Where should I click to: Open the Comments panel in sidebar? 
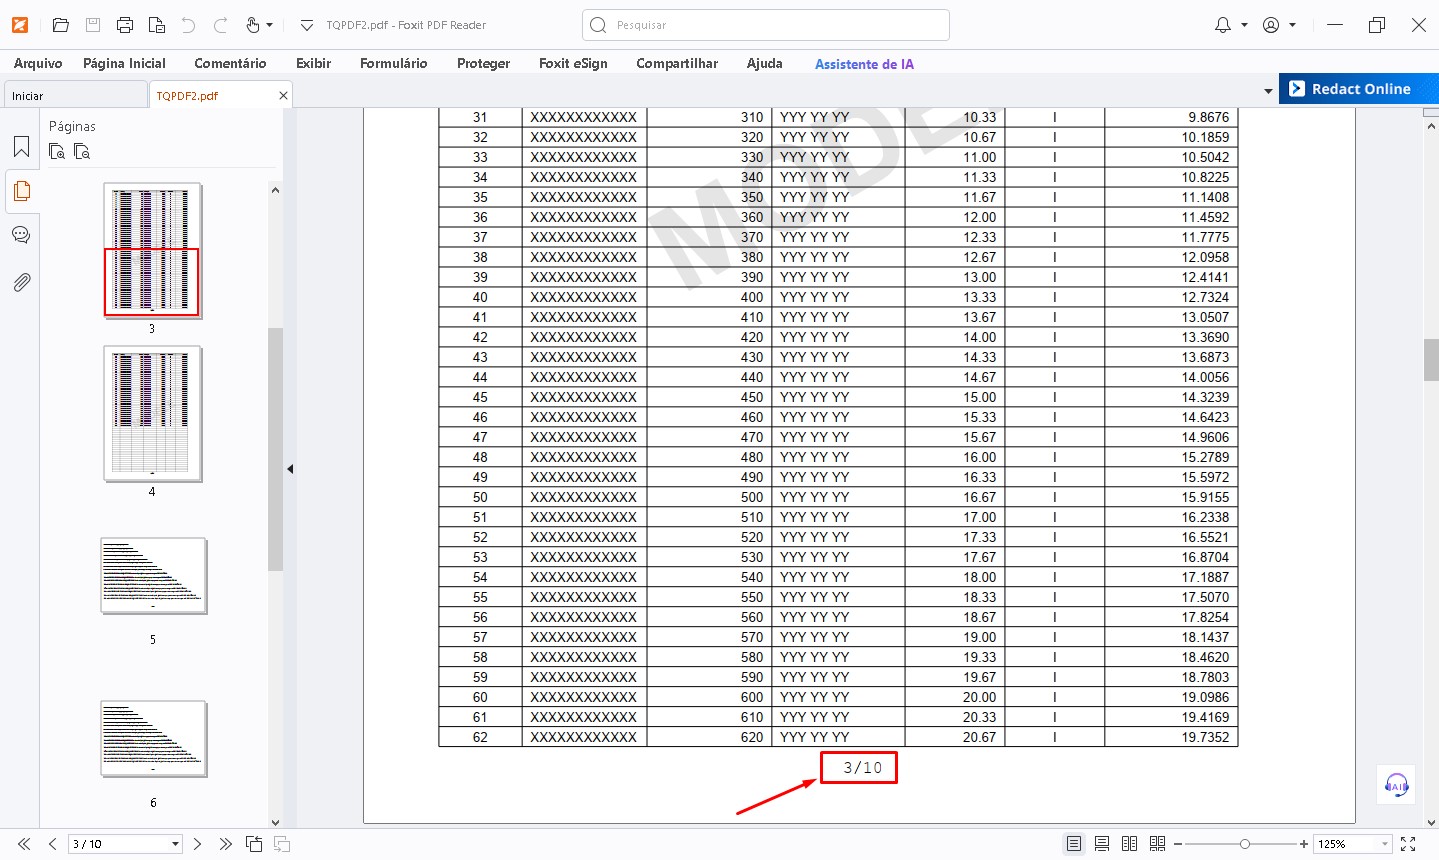(x=21, y=236)
